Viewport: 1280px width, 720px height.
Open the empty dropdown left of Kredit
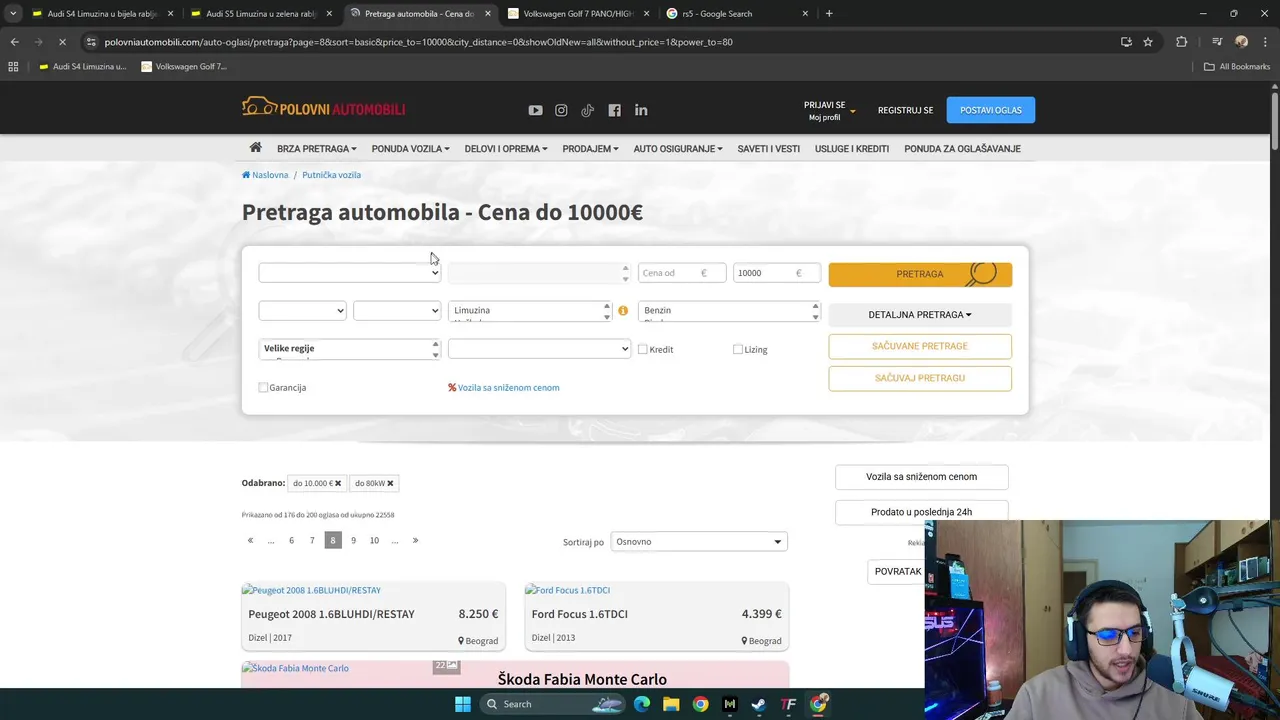pos(539,349)
